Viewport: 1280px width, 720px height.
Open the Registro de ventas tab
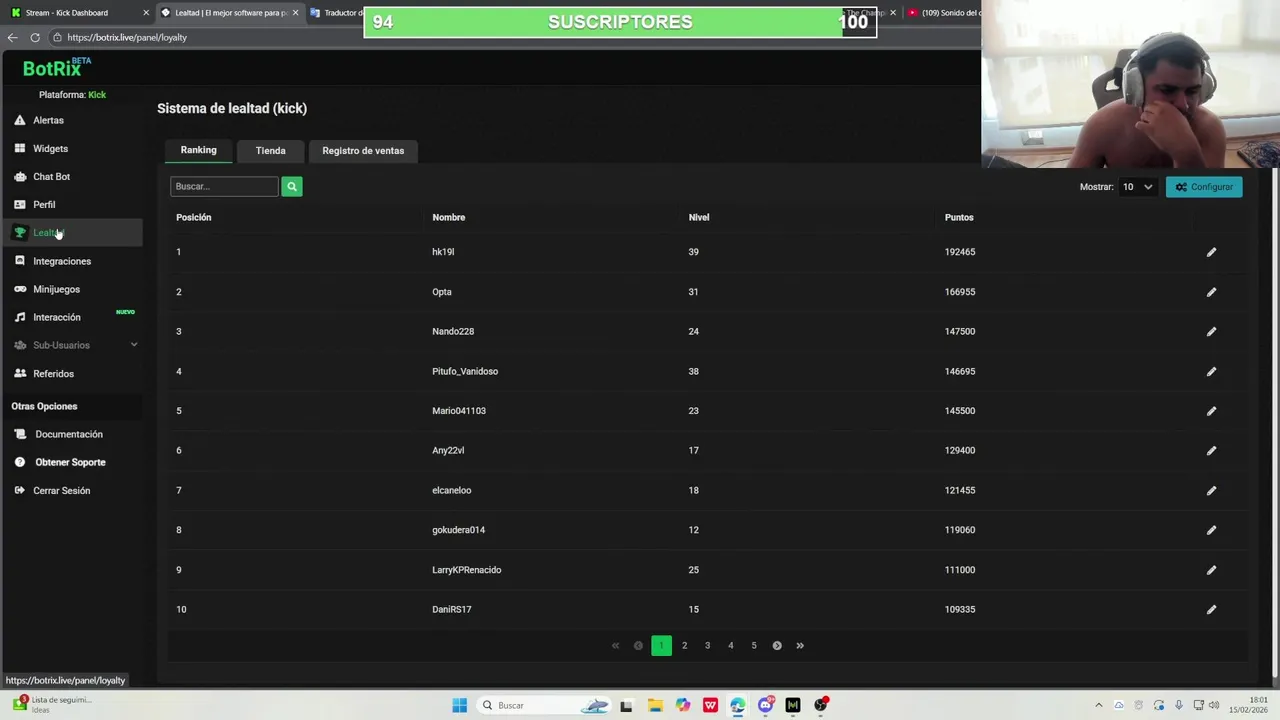363,151
